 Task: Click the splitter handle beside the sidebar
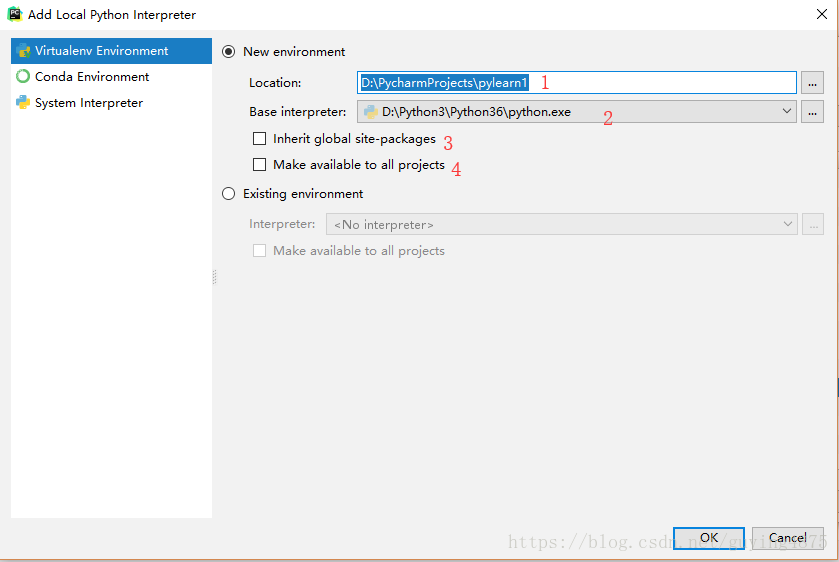215,277
